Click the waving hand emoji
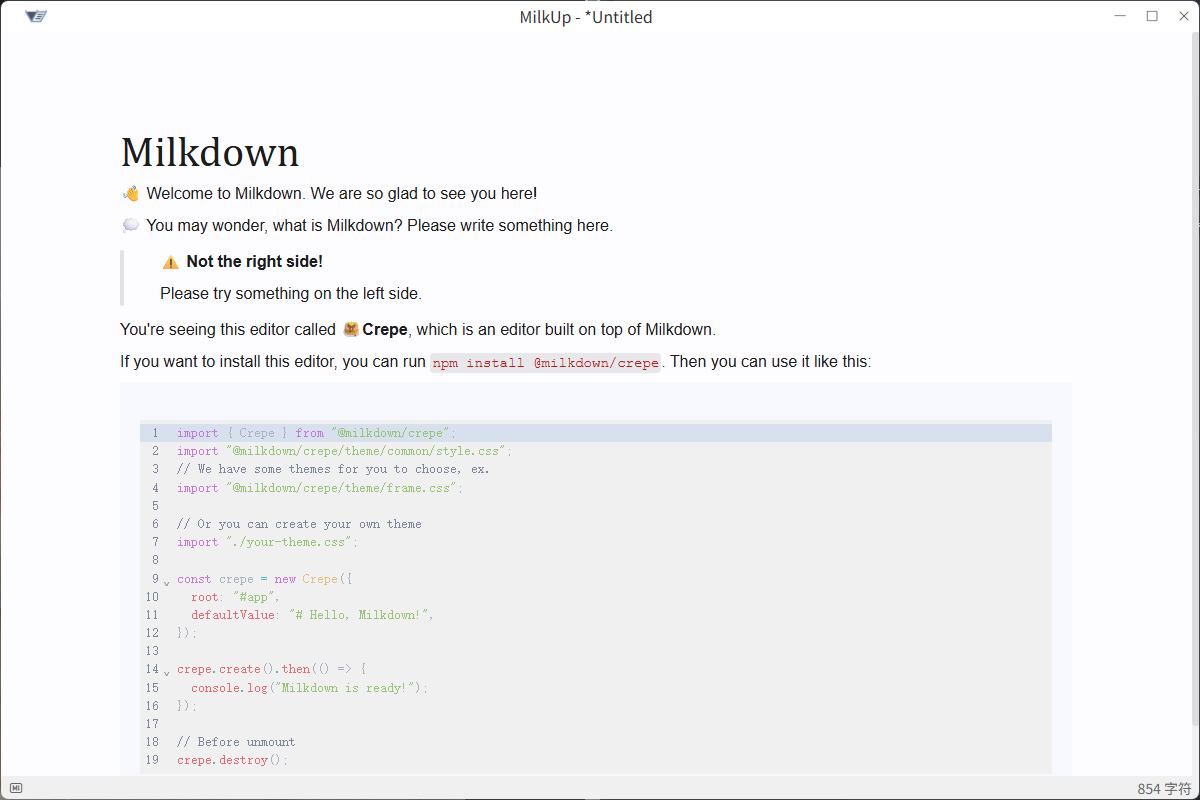Image resolution: width=1200 pixels, height=800 pixels. [130, 194]
